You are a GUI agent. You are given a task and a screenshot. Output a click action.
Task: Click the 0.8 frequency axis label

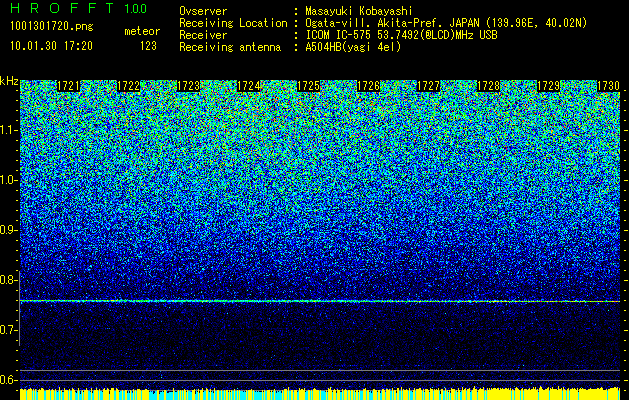(8, 280)
